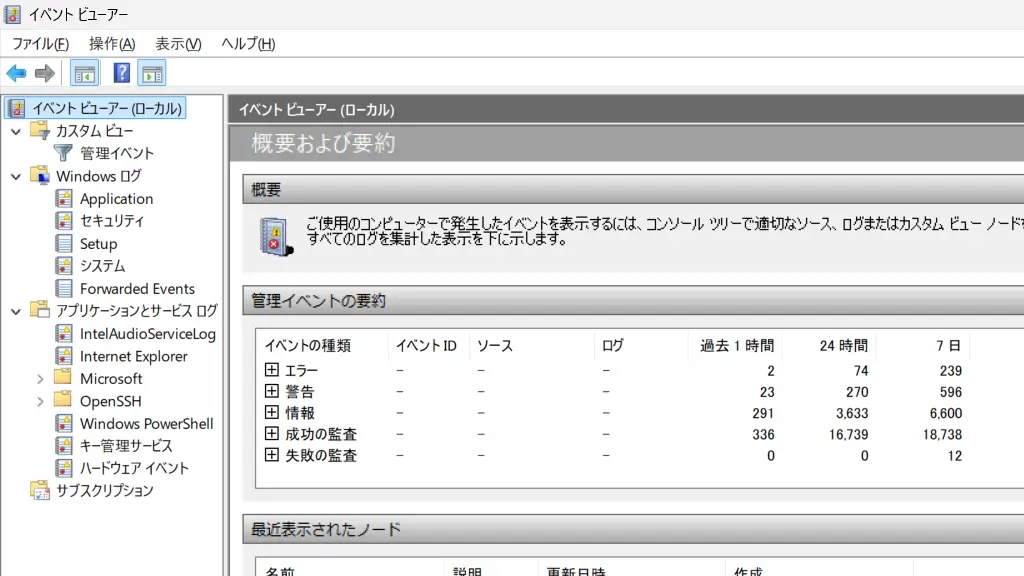Image resolution: width=1024 pixels, height=576 pixels.
Task: Click the 過去 1 時間 column header
Action: click(x=736, y=346)
